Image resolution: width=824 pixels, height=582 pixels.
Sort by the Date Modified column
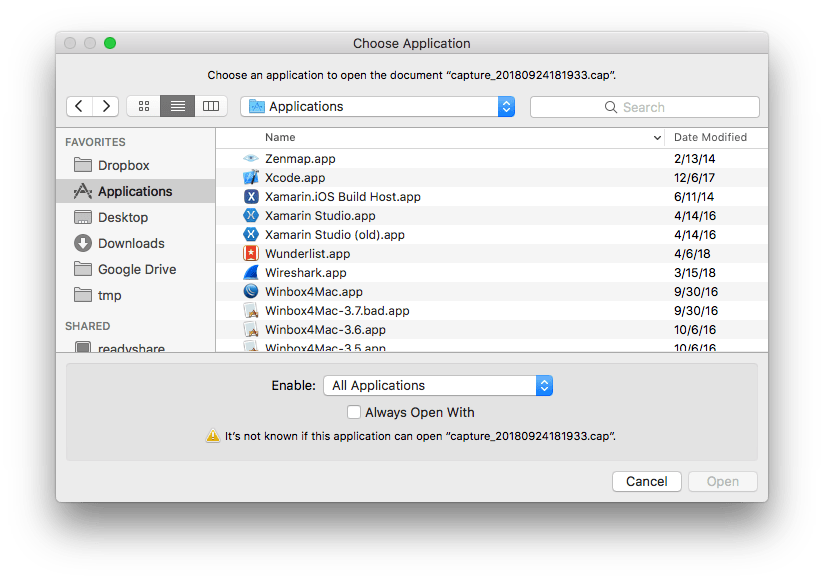point(710,137)
